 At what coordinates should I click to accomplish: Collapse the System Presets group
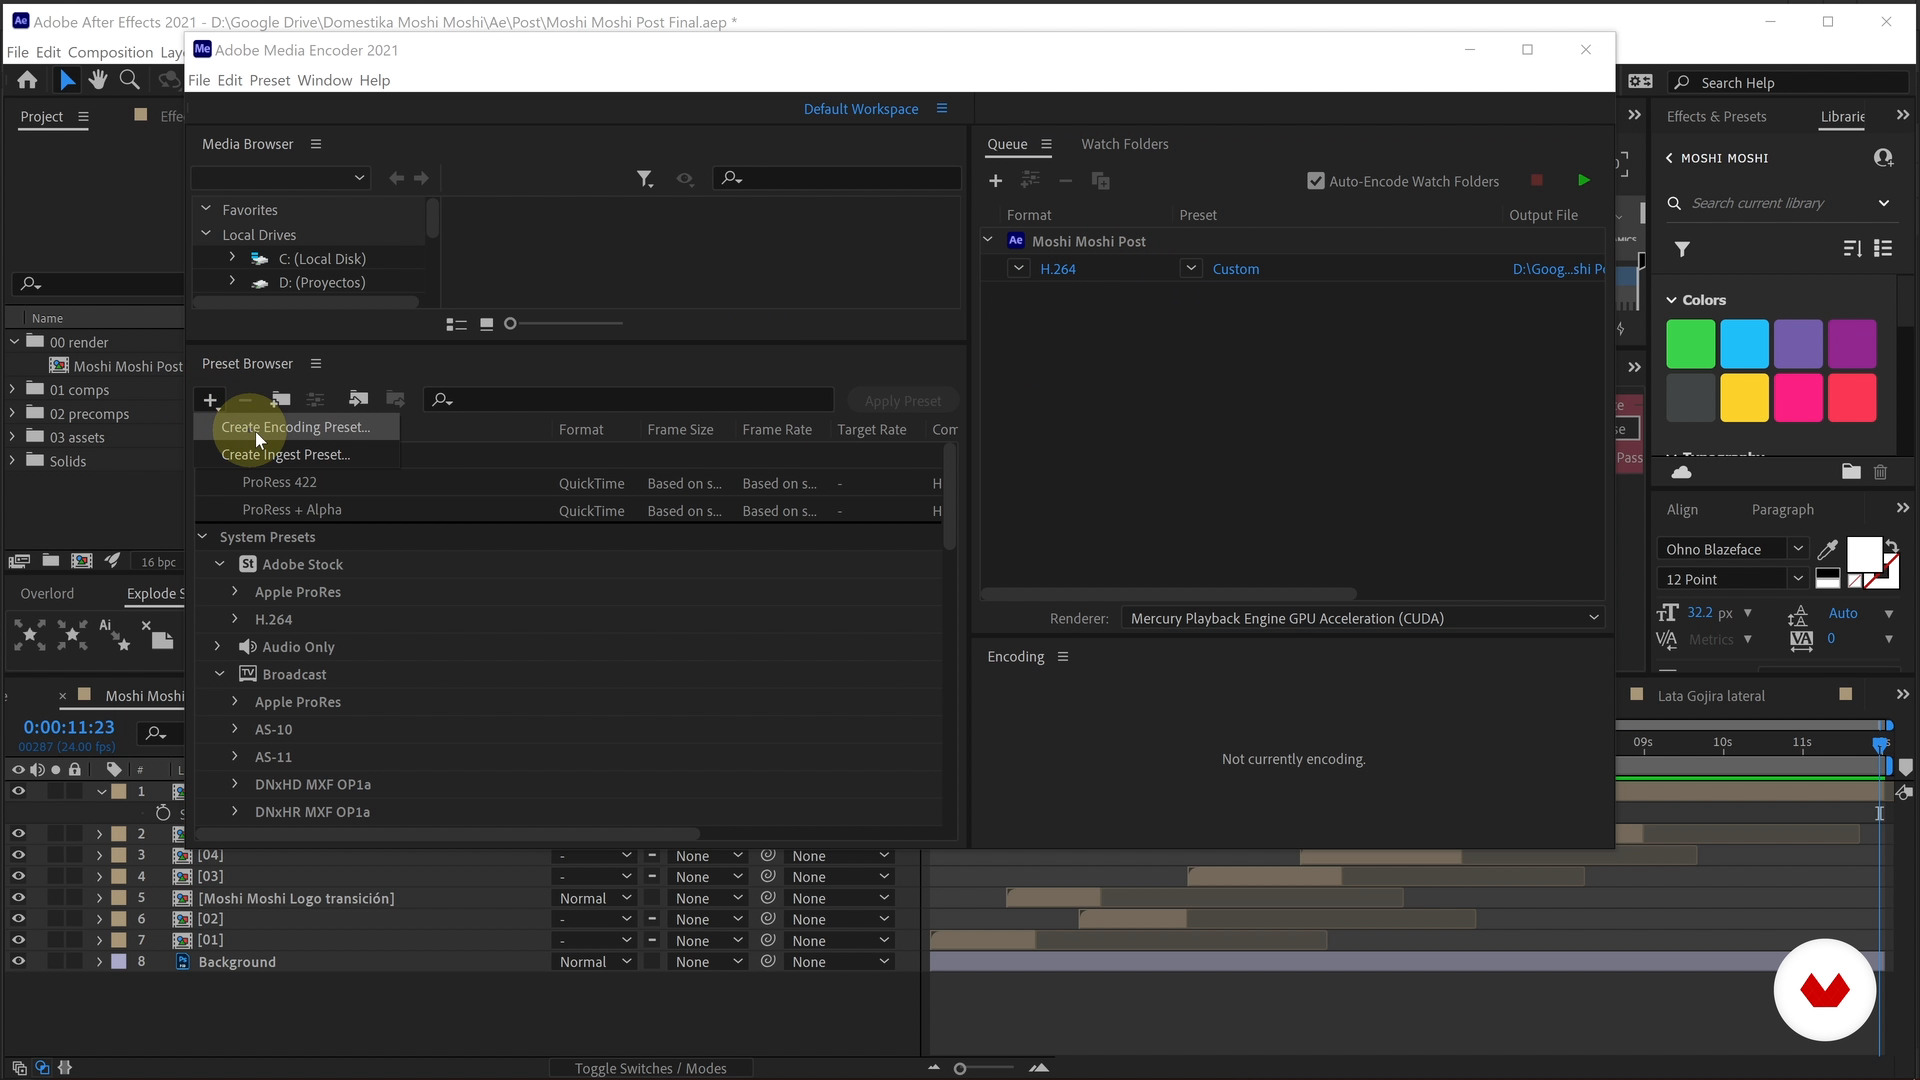pyautogui.click(x=203, y=537)
